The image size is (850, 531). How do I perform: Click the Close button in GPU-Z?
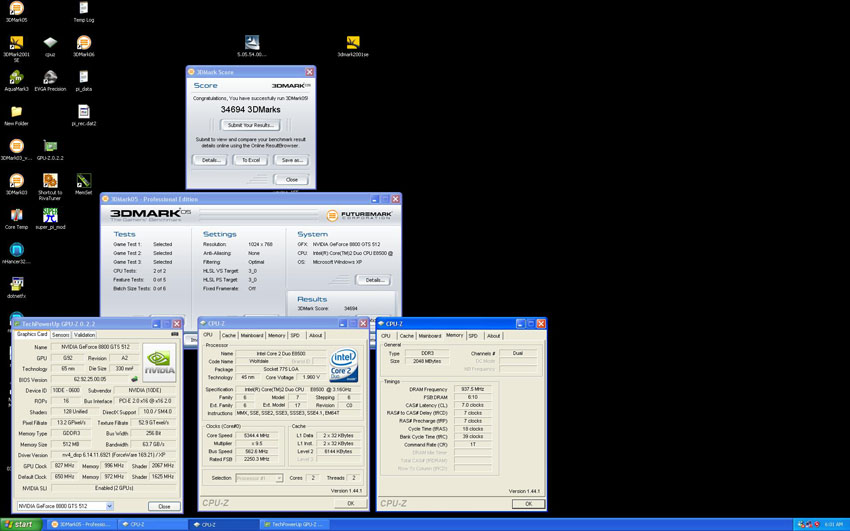click(x=164, y=506)
